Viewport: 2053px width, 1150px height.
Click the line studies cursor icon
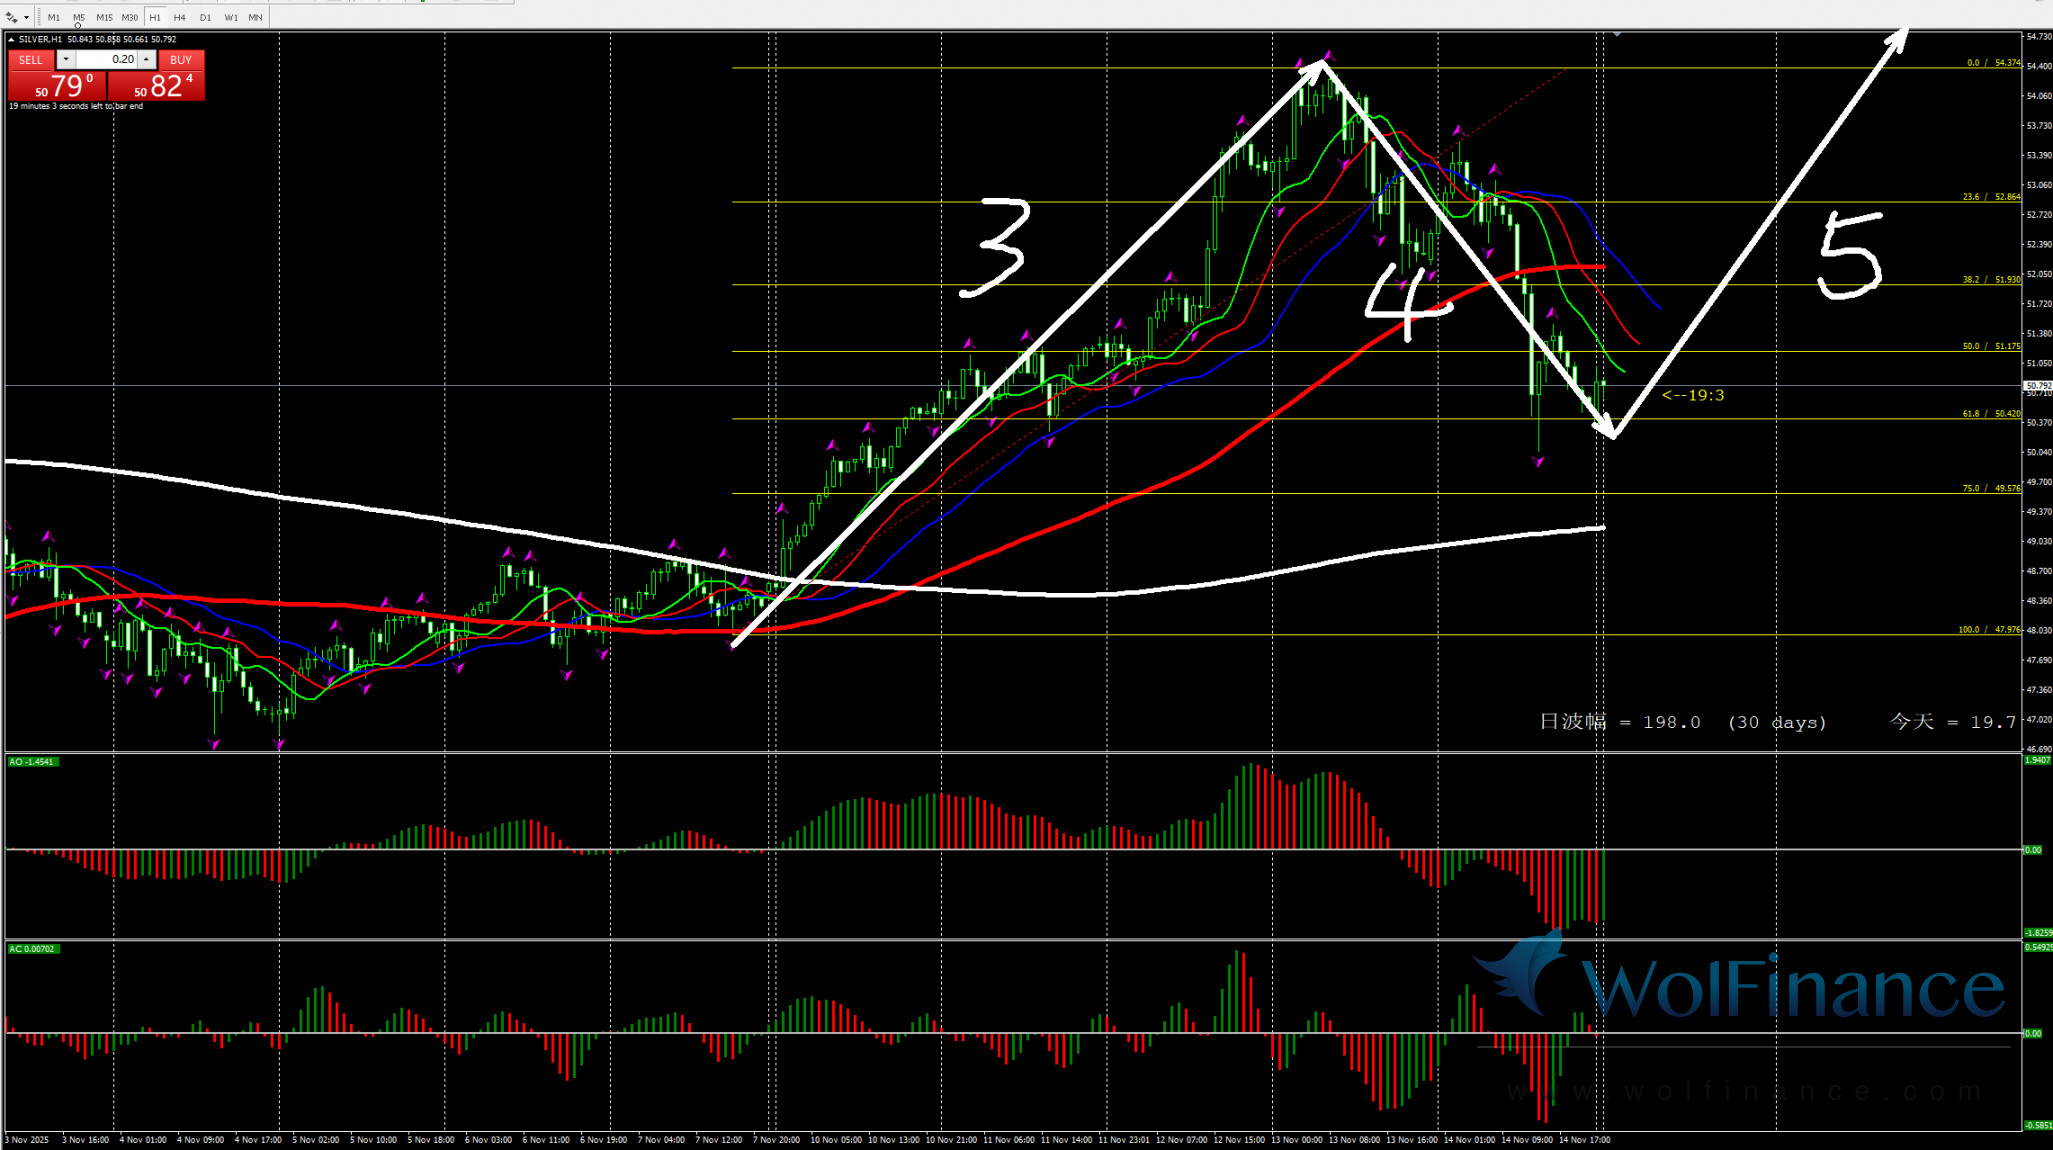[12, 17]
